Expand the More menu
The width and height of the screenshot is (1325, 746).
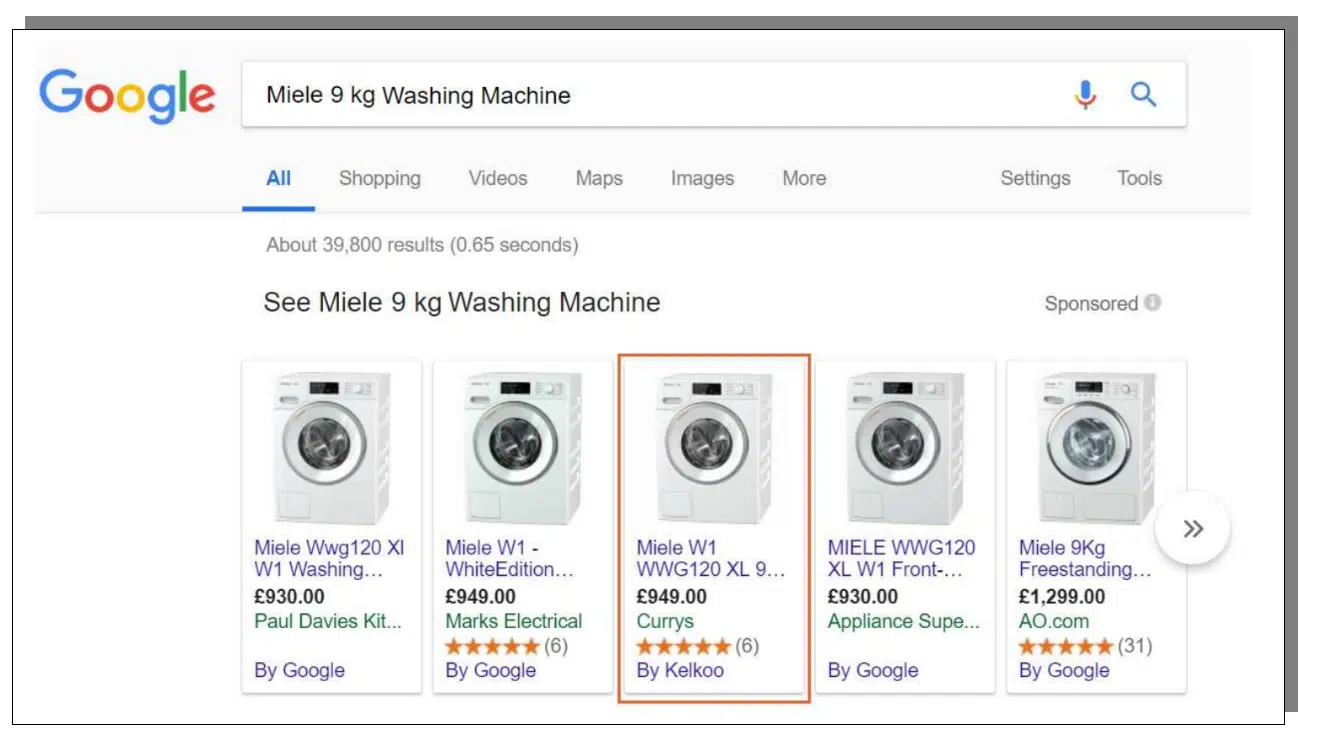[x=804, y=179]
